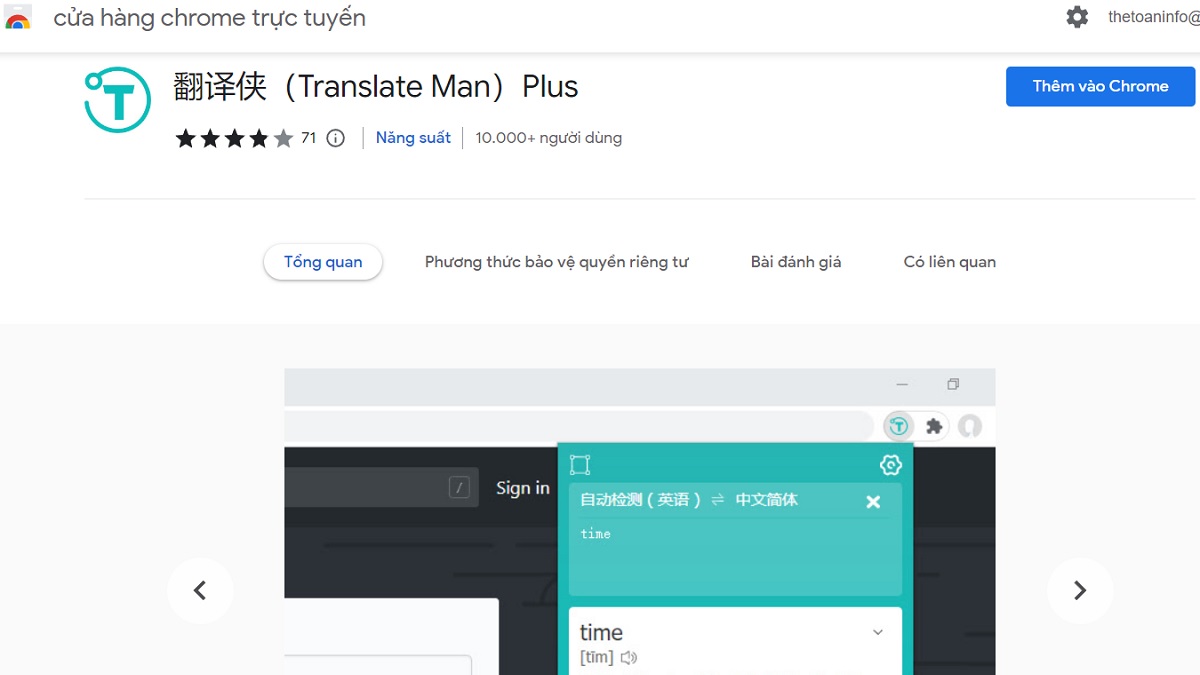Open Phương thức bảo vệ quyền riêng tư tab
The height and width of the screenshot is (675, 1200).
click(557, 262)
